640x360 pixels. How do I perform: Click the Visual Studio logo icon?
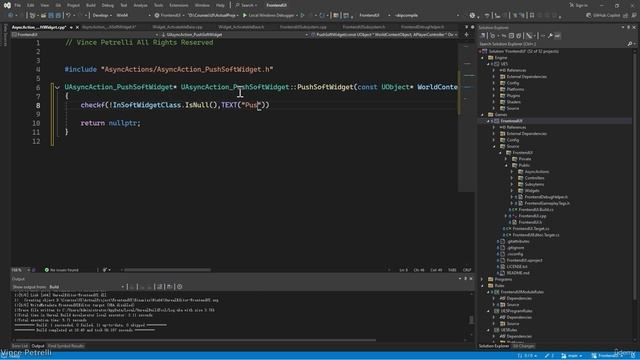(7, 5)
